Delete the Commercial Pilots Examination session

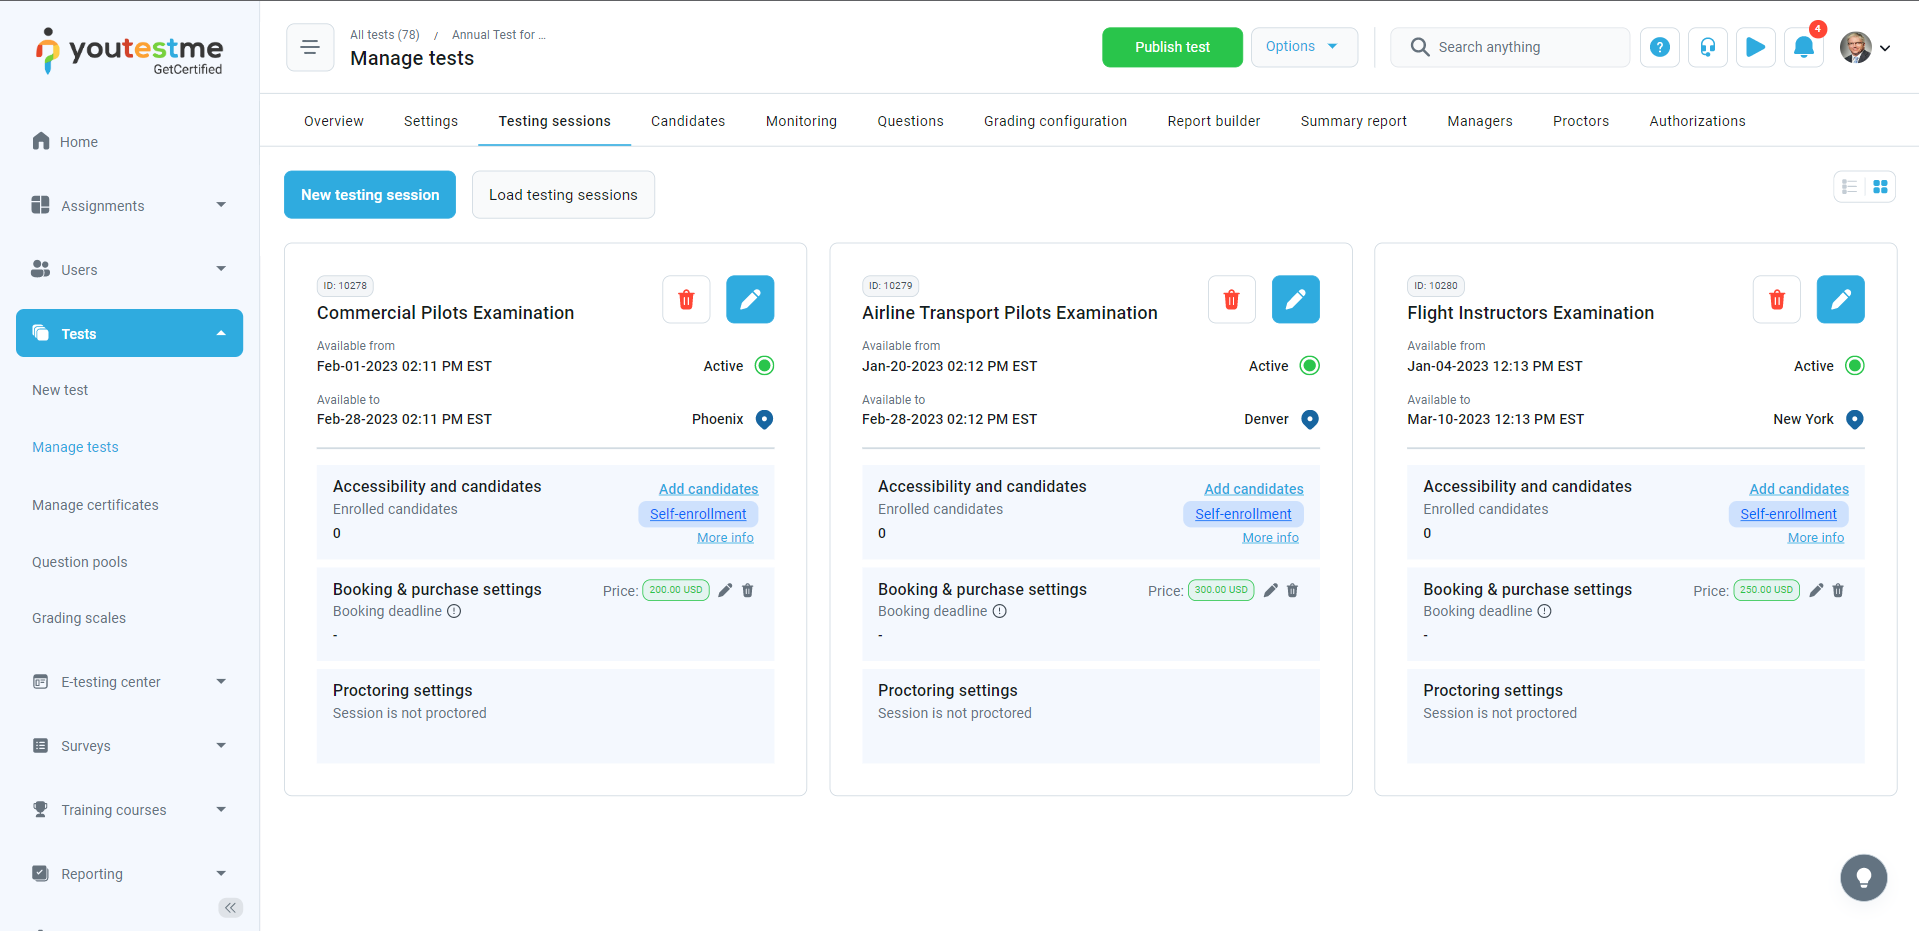[686, 300]
